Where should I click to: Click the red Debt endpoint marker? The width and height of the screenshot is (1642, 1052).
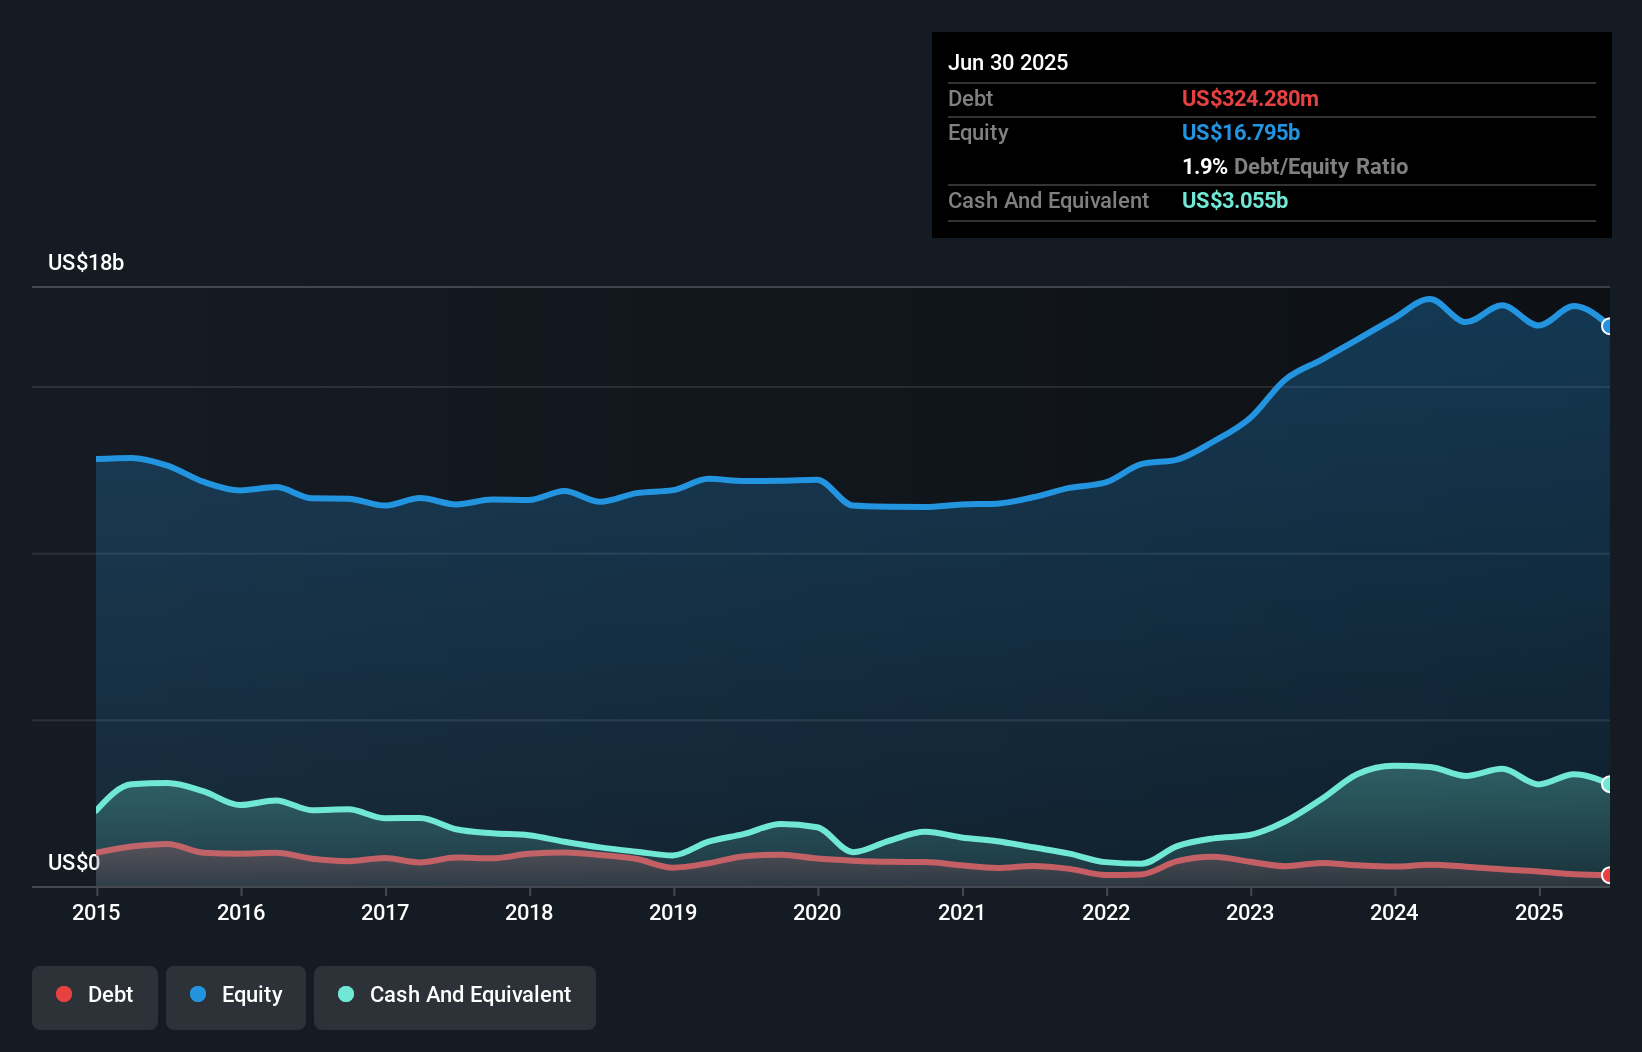(x=1607, y=875)
